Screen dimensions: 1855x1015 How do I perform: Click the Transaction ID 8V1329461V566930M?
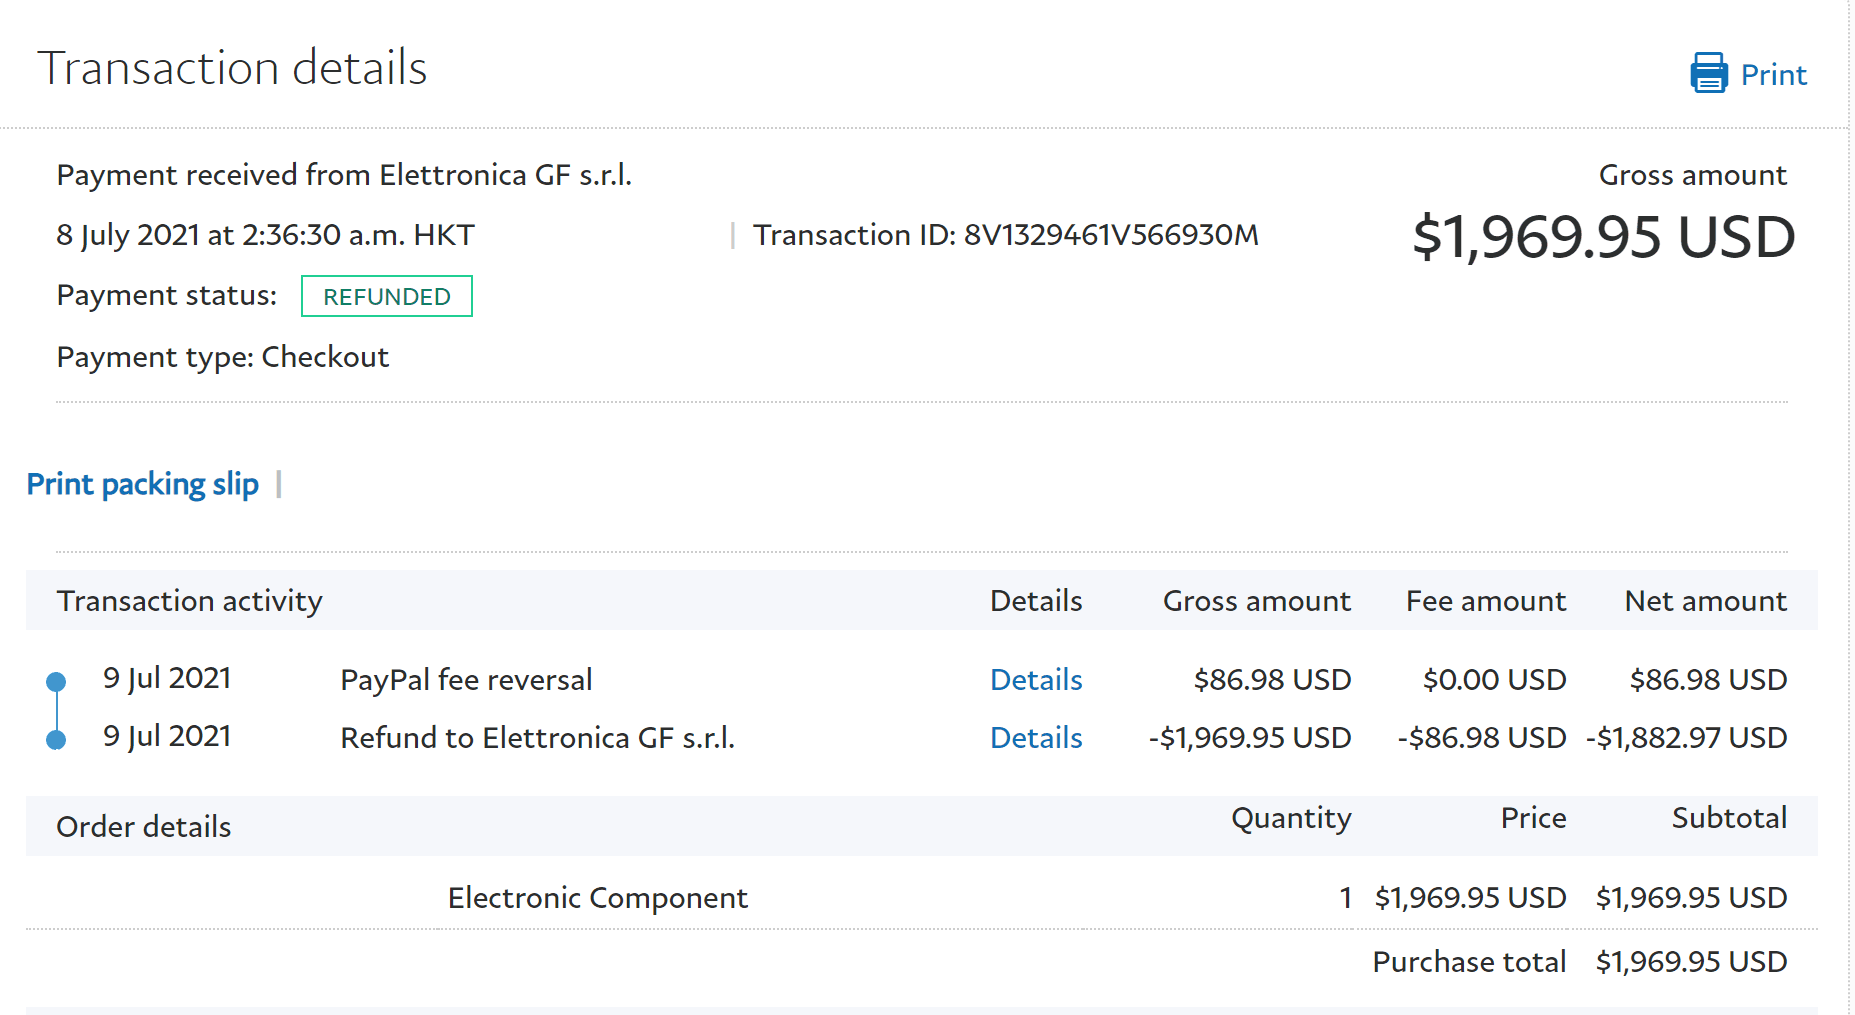point(1110,235)
